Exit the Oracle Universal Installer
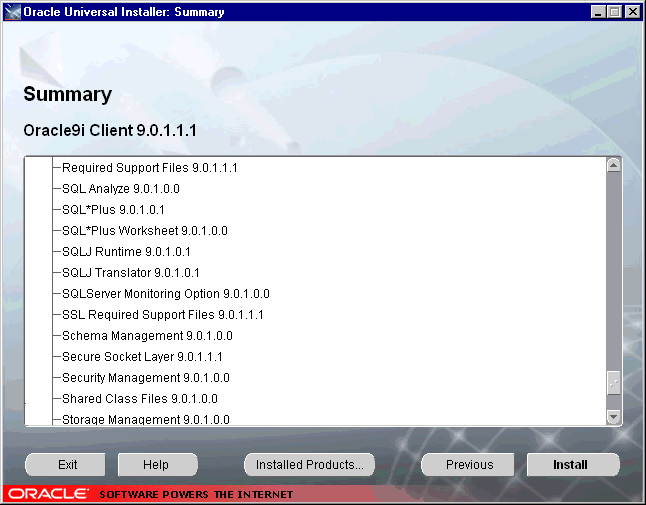The width and height of the screenshot is (646, 505). (x=66, y=465)
